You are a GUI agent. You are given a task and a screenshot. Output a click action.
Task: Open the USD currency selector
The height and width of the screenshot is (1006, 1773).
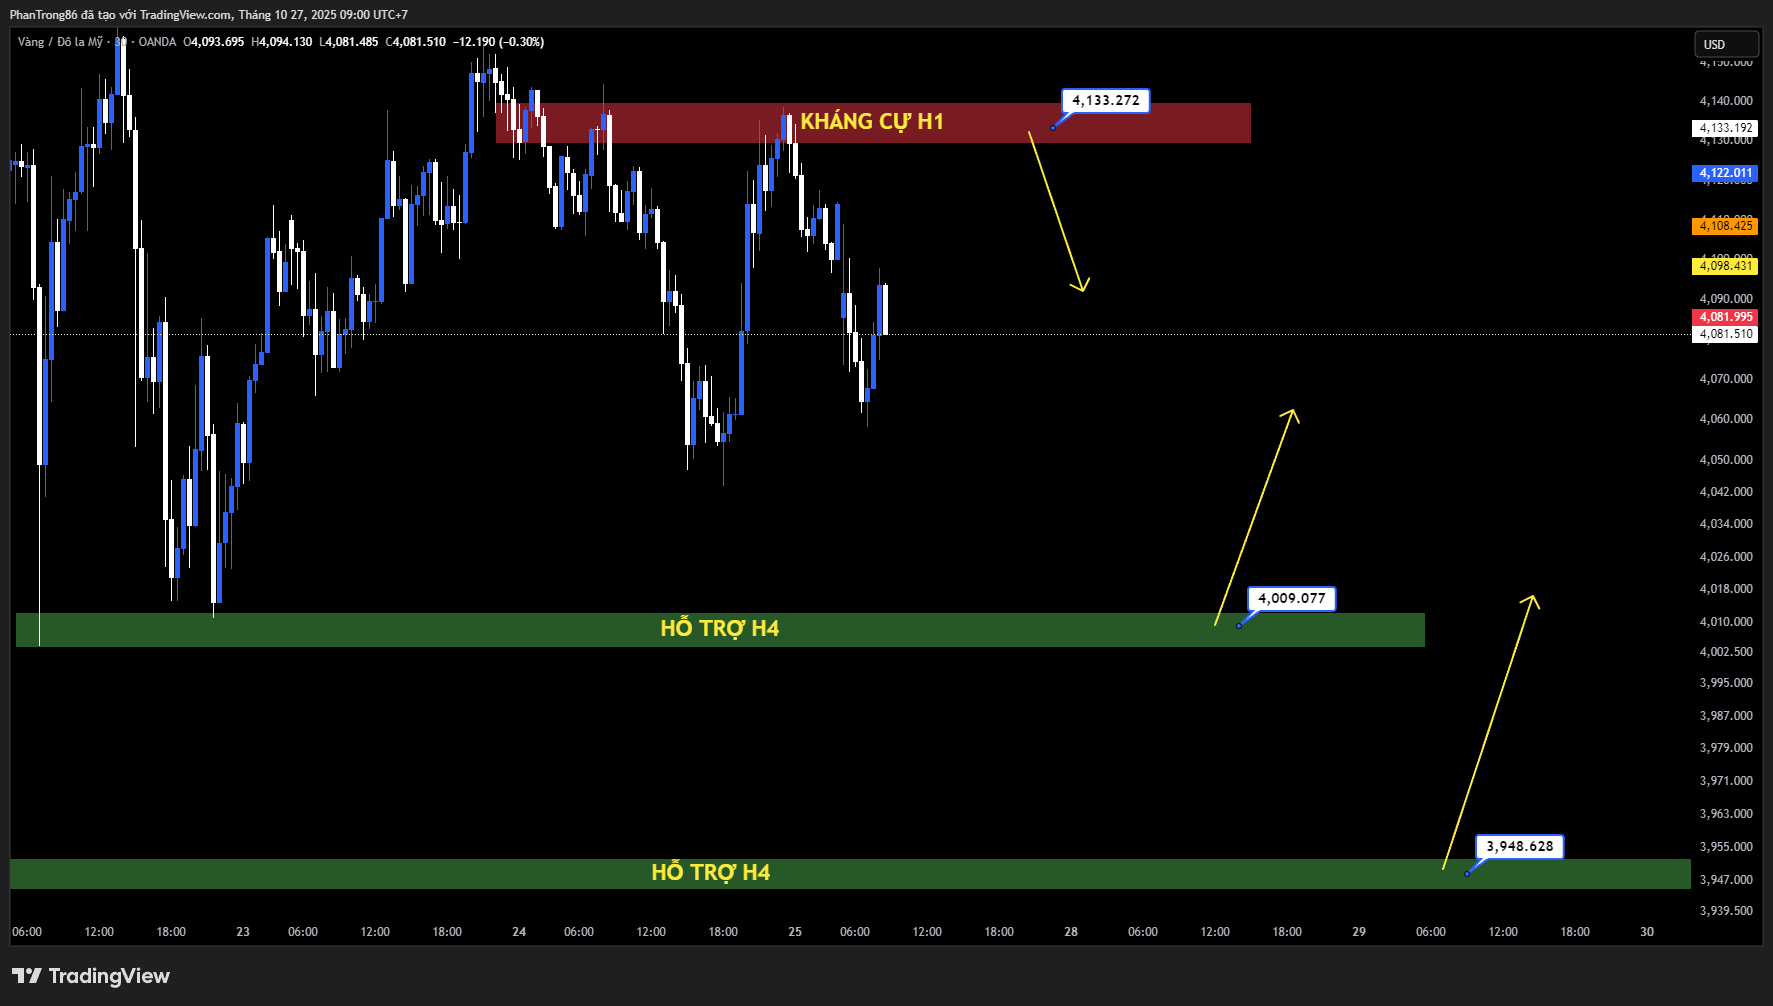tap(1725, 44)
